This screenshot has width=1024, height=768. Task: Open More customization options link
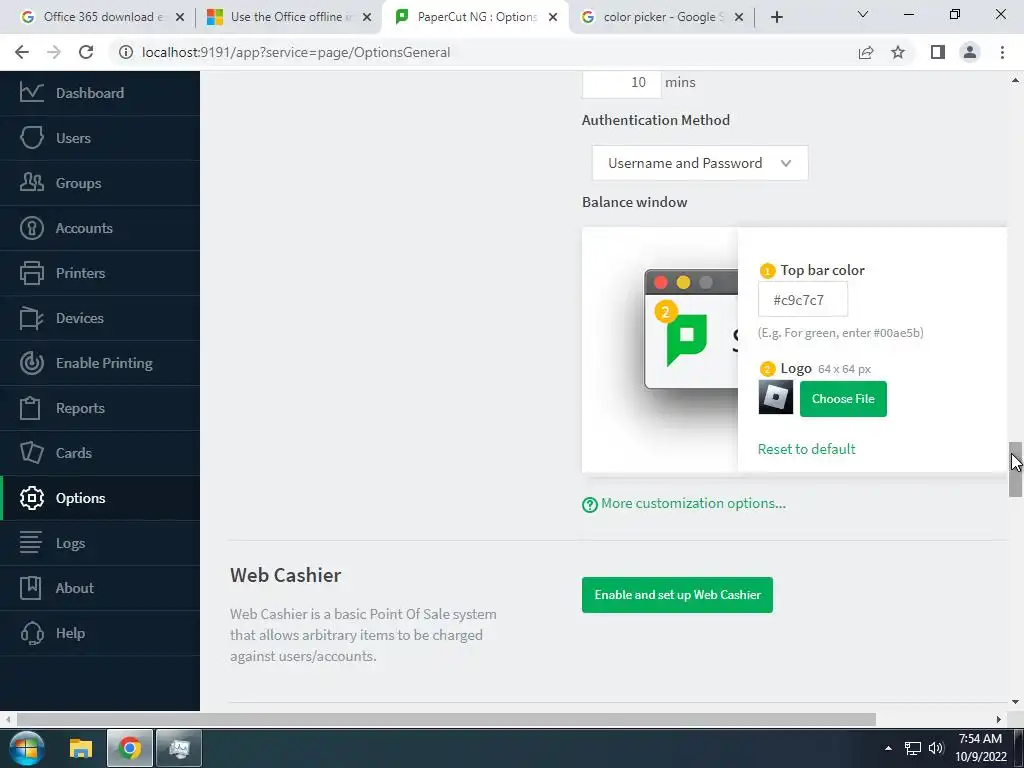click(694, 504)
